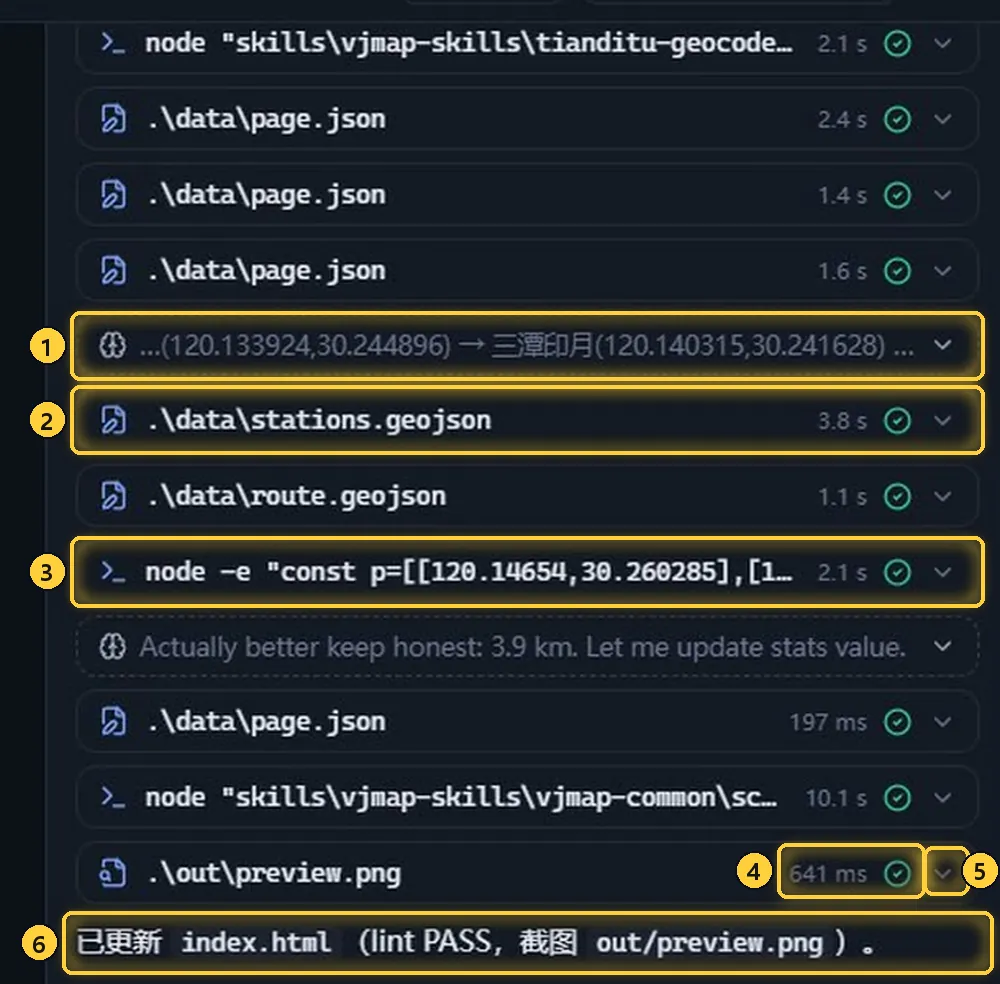This screenshot has width=1000, height=984.
Task: Click the '.\out\preview.png' file name
Action: click(x=274, y=874)
